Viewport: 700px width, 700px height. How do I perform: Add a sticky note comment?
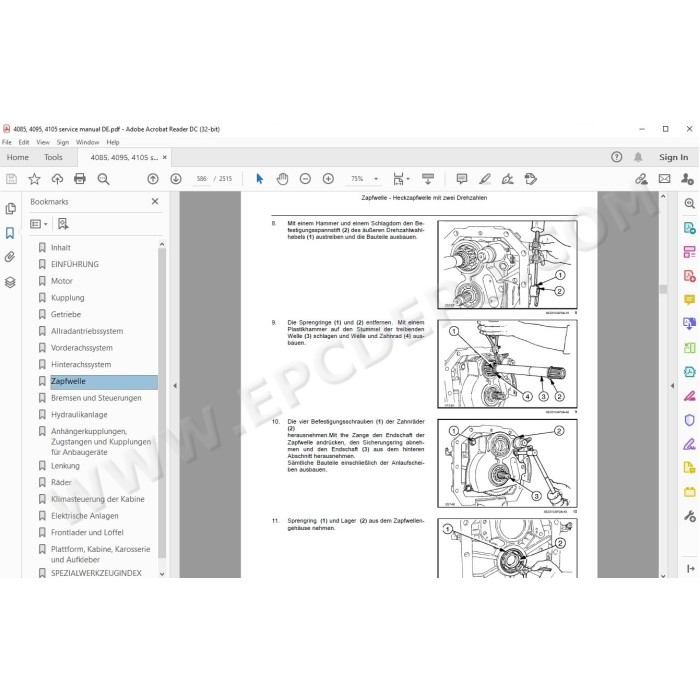[x=462, y=179]
